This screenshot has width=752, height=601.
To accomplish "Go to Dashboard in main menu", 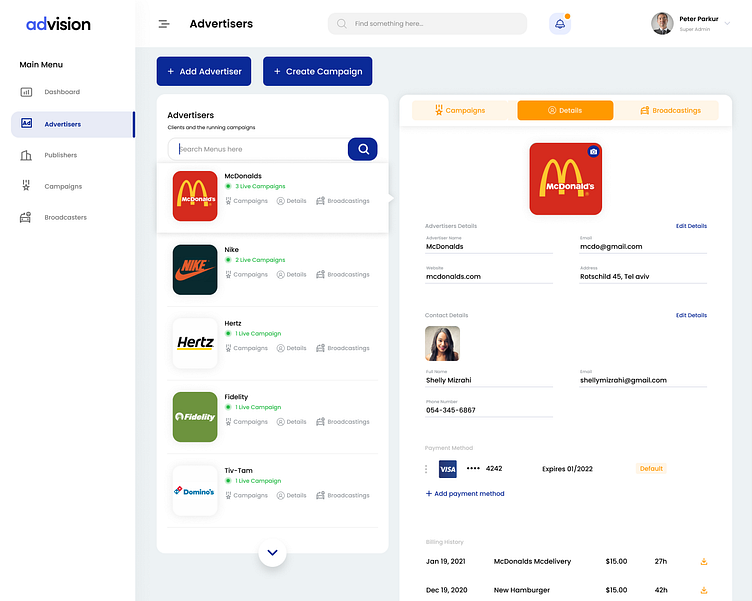I will click(62, 92).
